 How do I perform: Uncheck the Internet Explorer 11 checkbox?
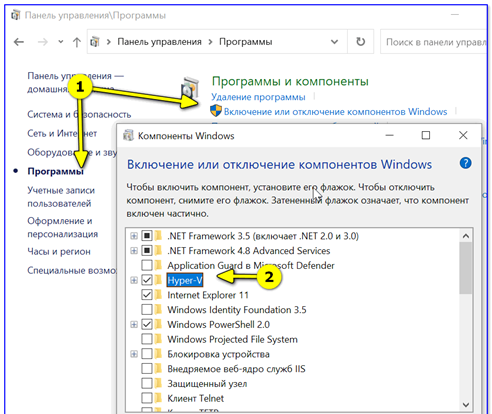coord(147,295)
